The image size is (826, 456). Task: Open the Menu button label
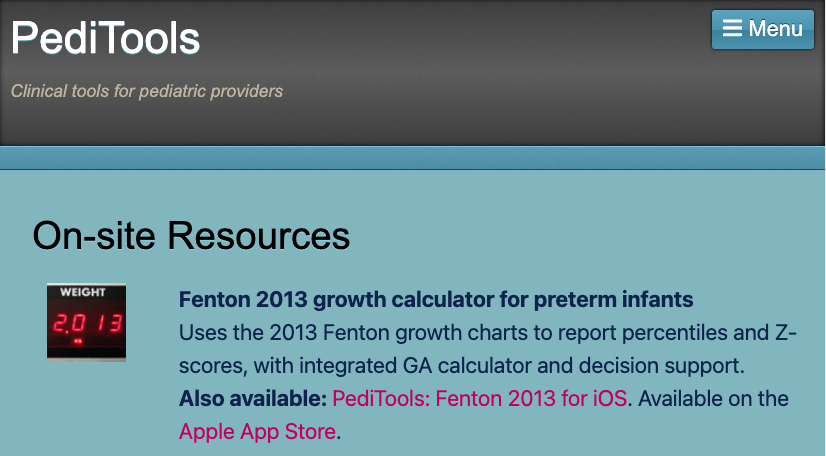(x=776, y=29)
